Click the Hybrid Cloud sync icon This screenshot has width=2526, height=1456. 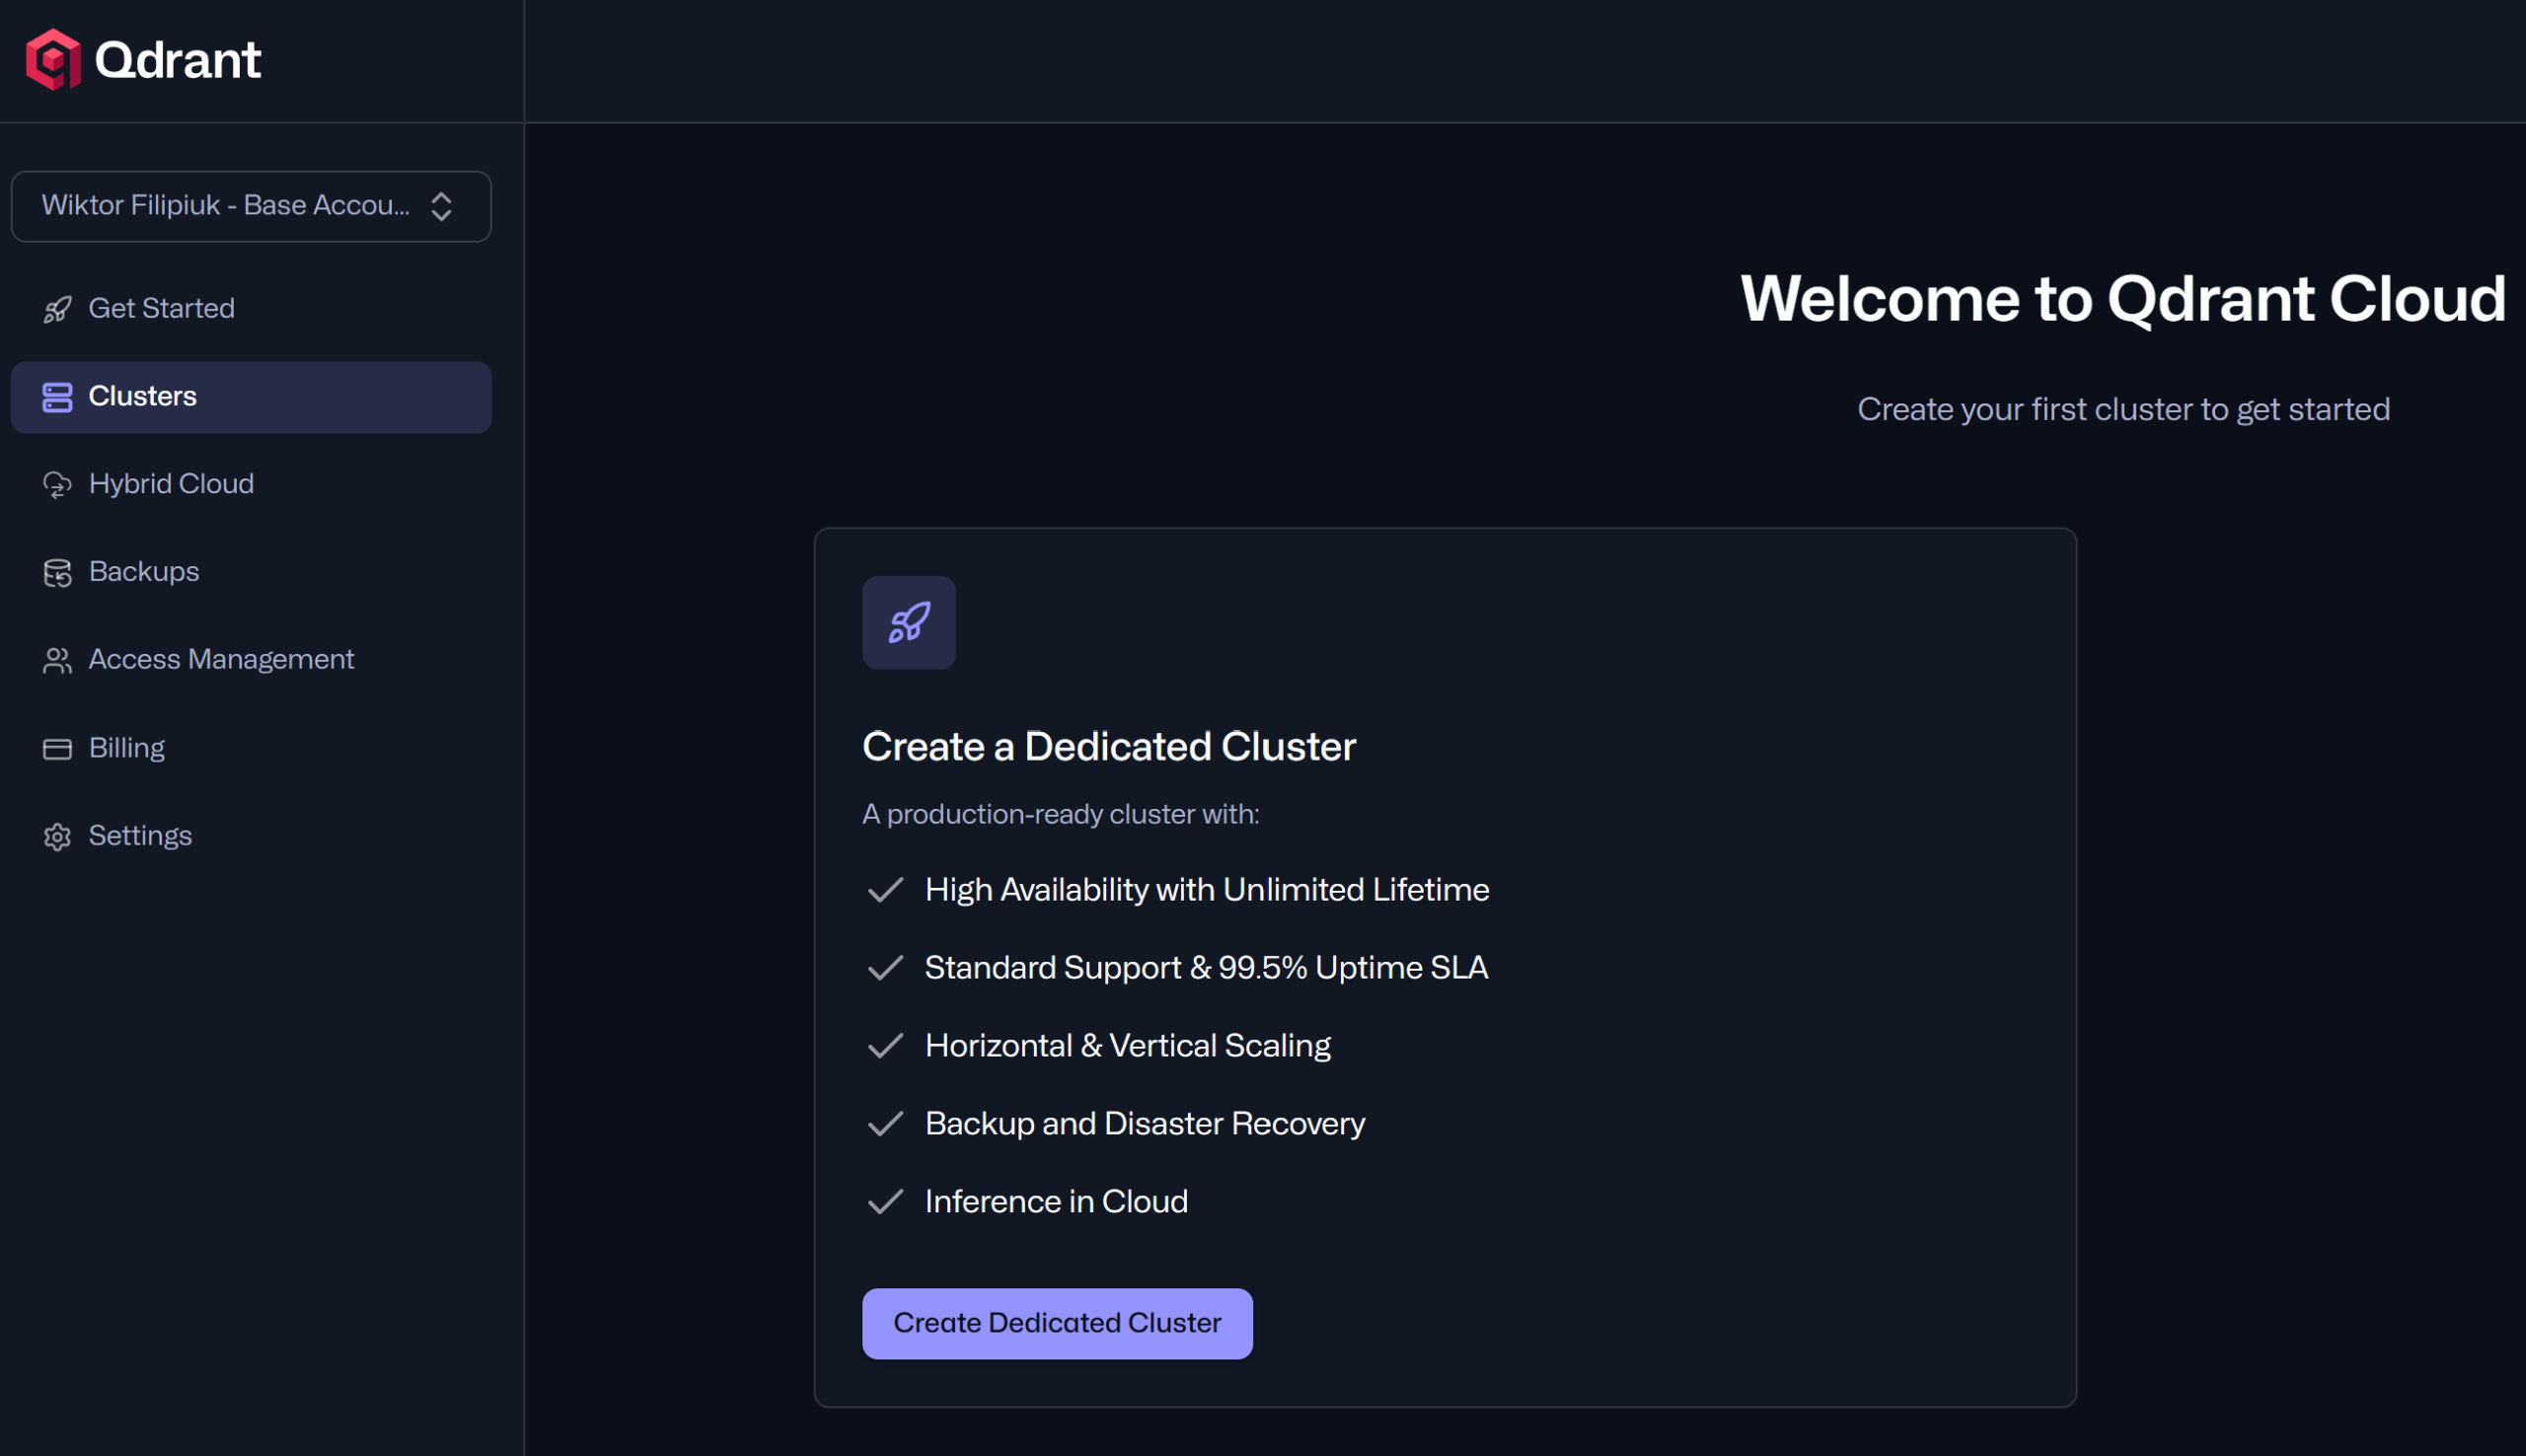[57, 485]
